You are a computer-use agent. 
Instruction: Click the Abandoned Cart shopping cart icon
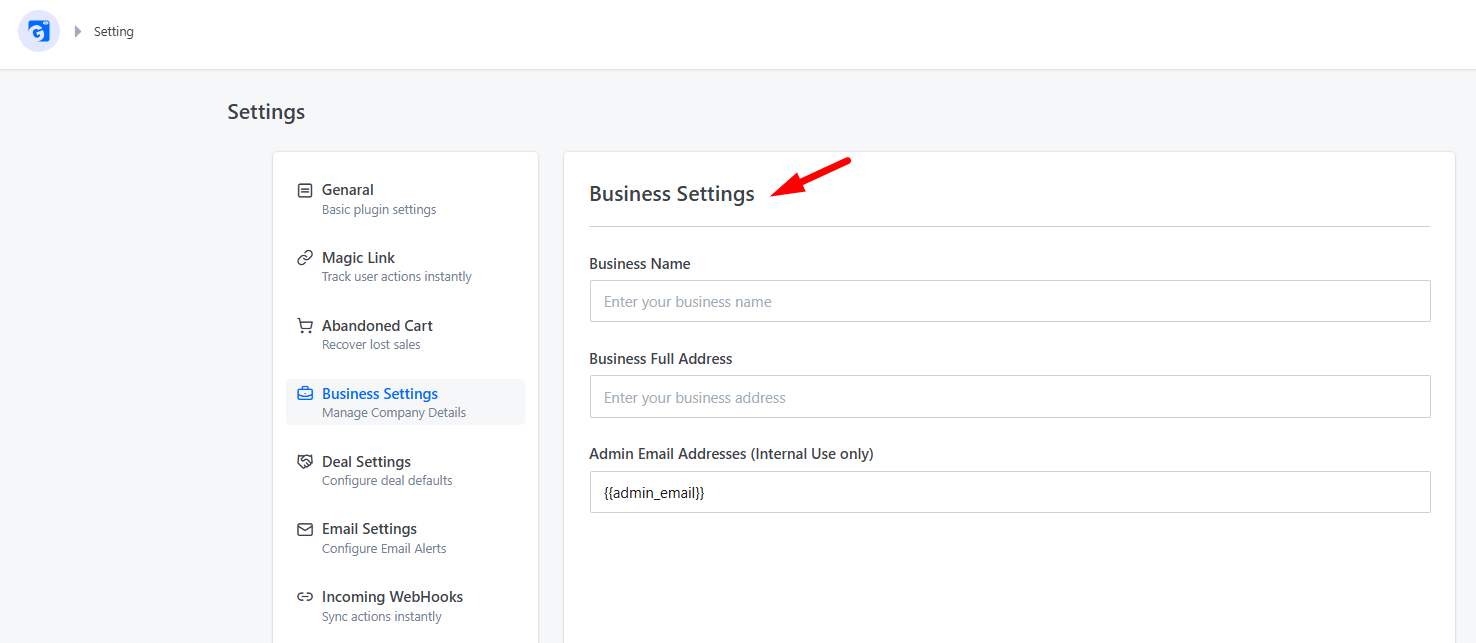305,326
